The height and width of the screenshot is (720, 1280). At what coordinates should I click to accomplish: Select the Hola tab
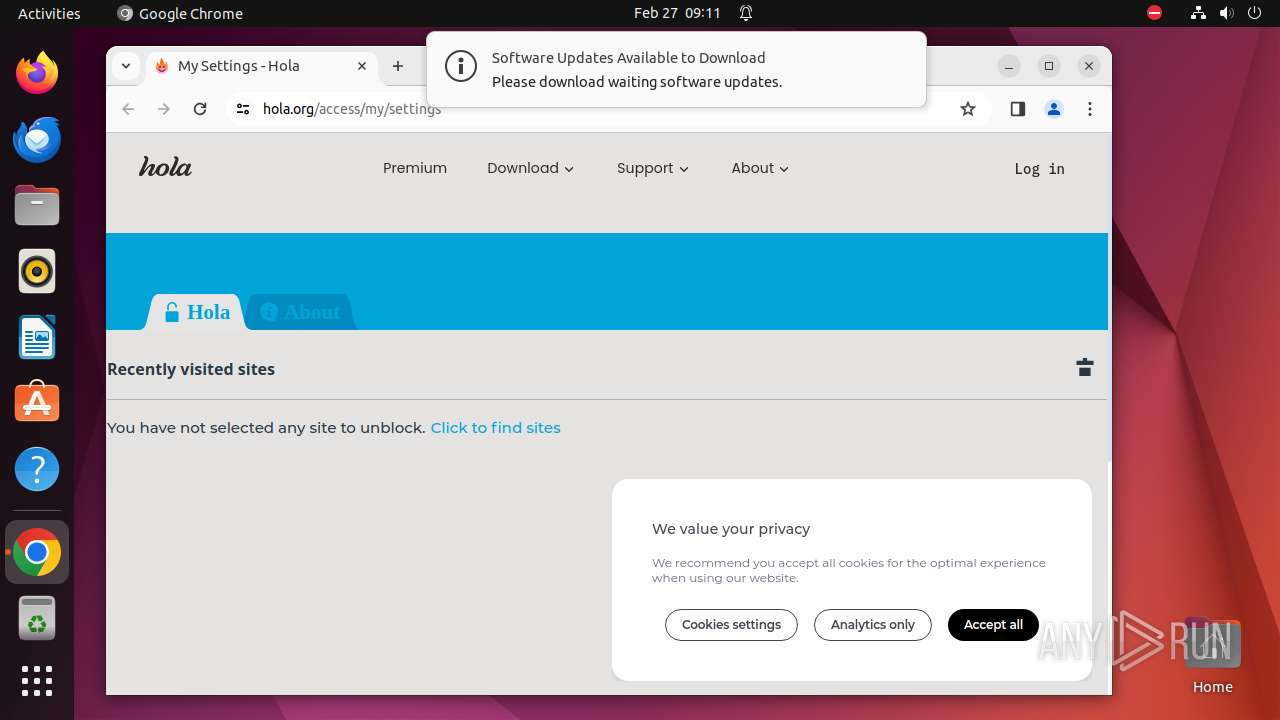tap(197, 312)
